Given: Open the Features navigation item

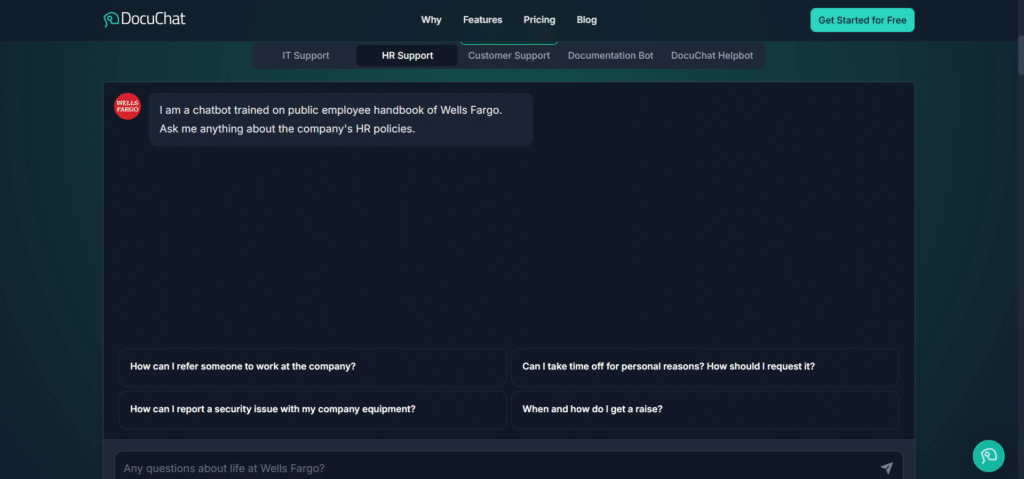Looking at the screenshot, I should click(x=482, y=20).
